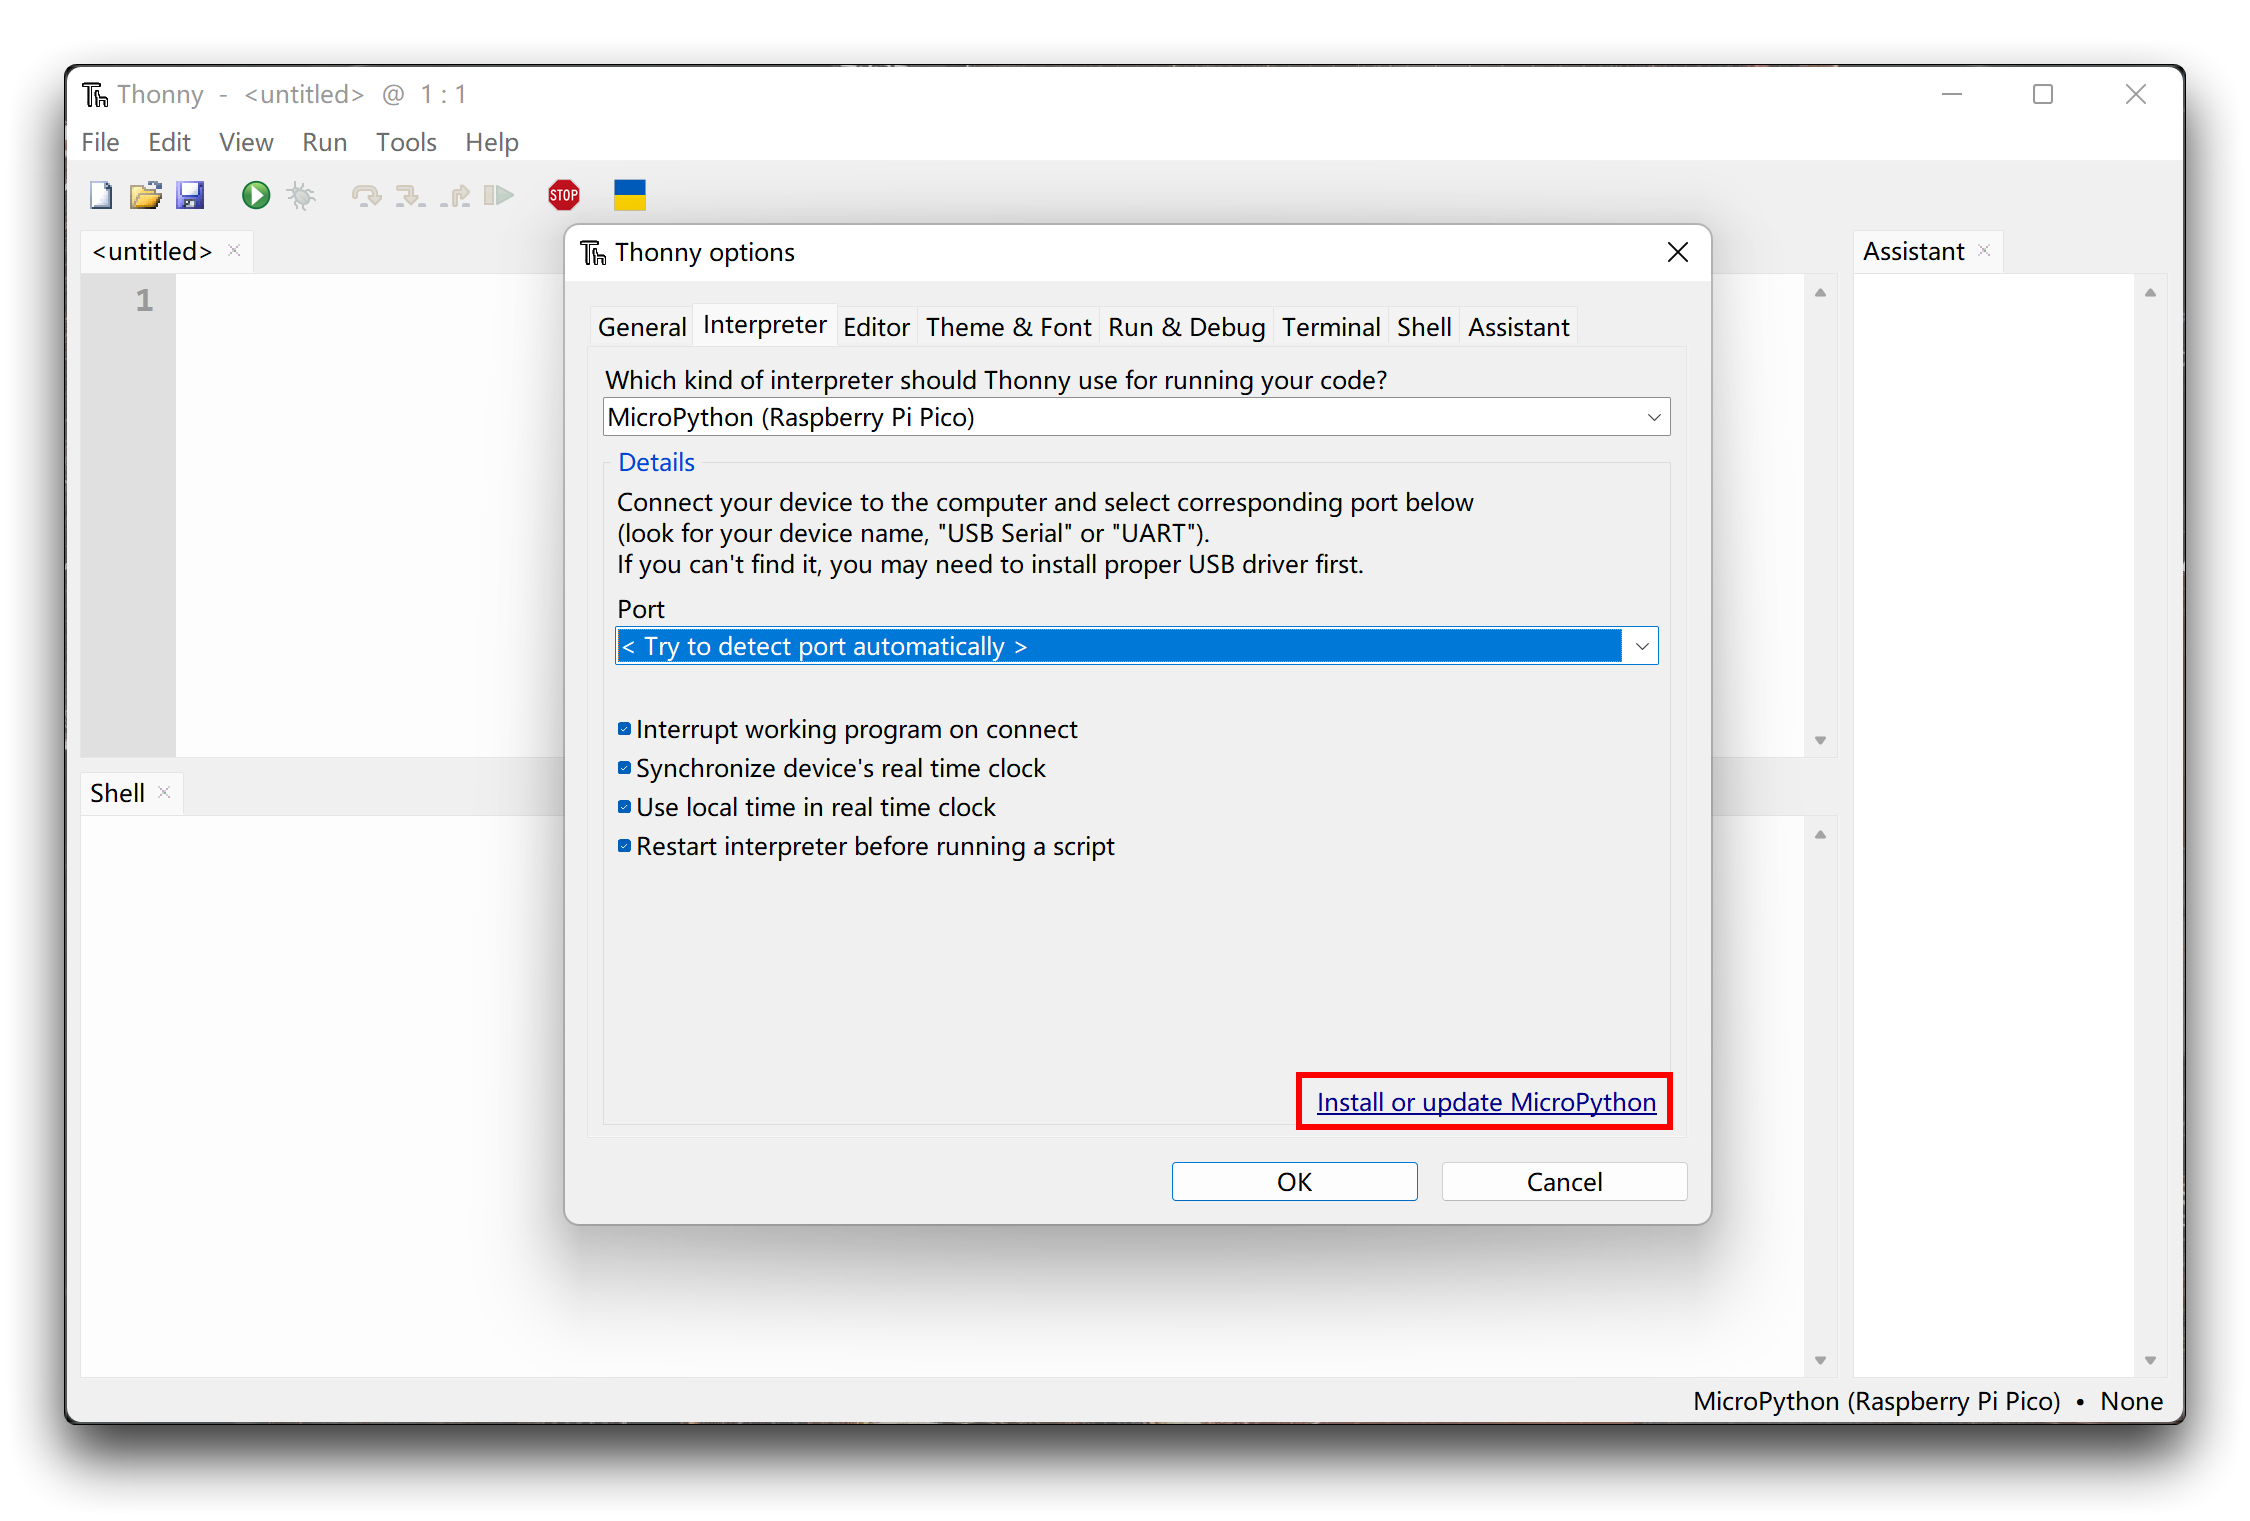This screenshot has height=1521, width=2250.
Task: Confirm with the OK button
Action: (x=1294, y=1182)
